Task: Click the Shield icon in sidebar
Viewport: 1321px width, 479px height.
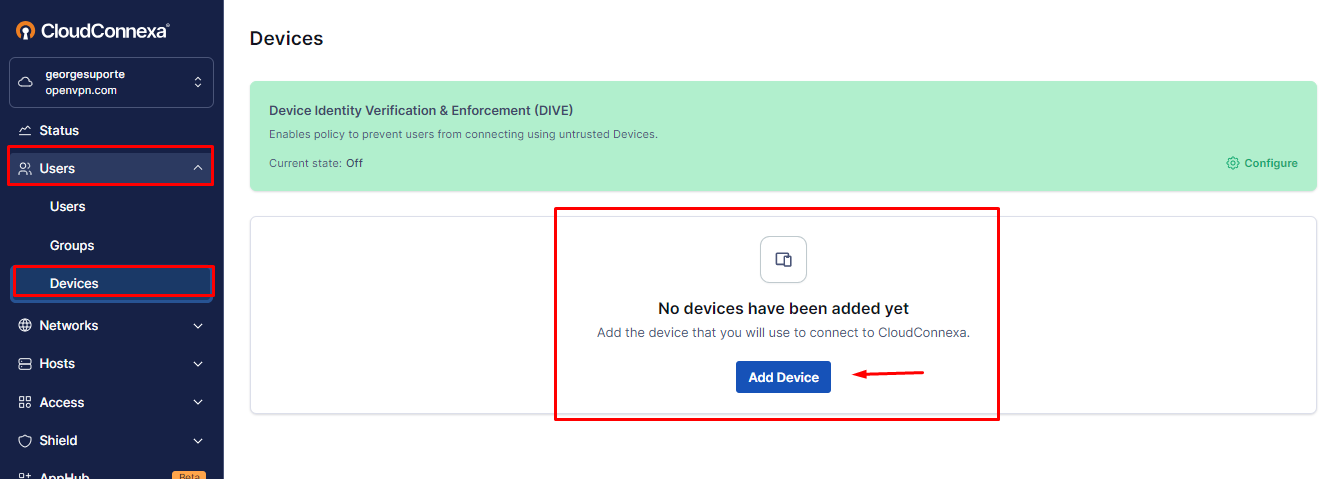Action: click(25, 441)
